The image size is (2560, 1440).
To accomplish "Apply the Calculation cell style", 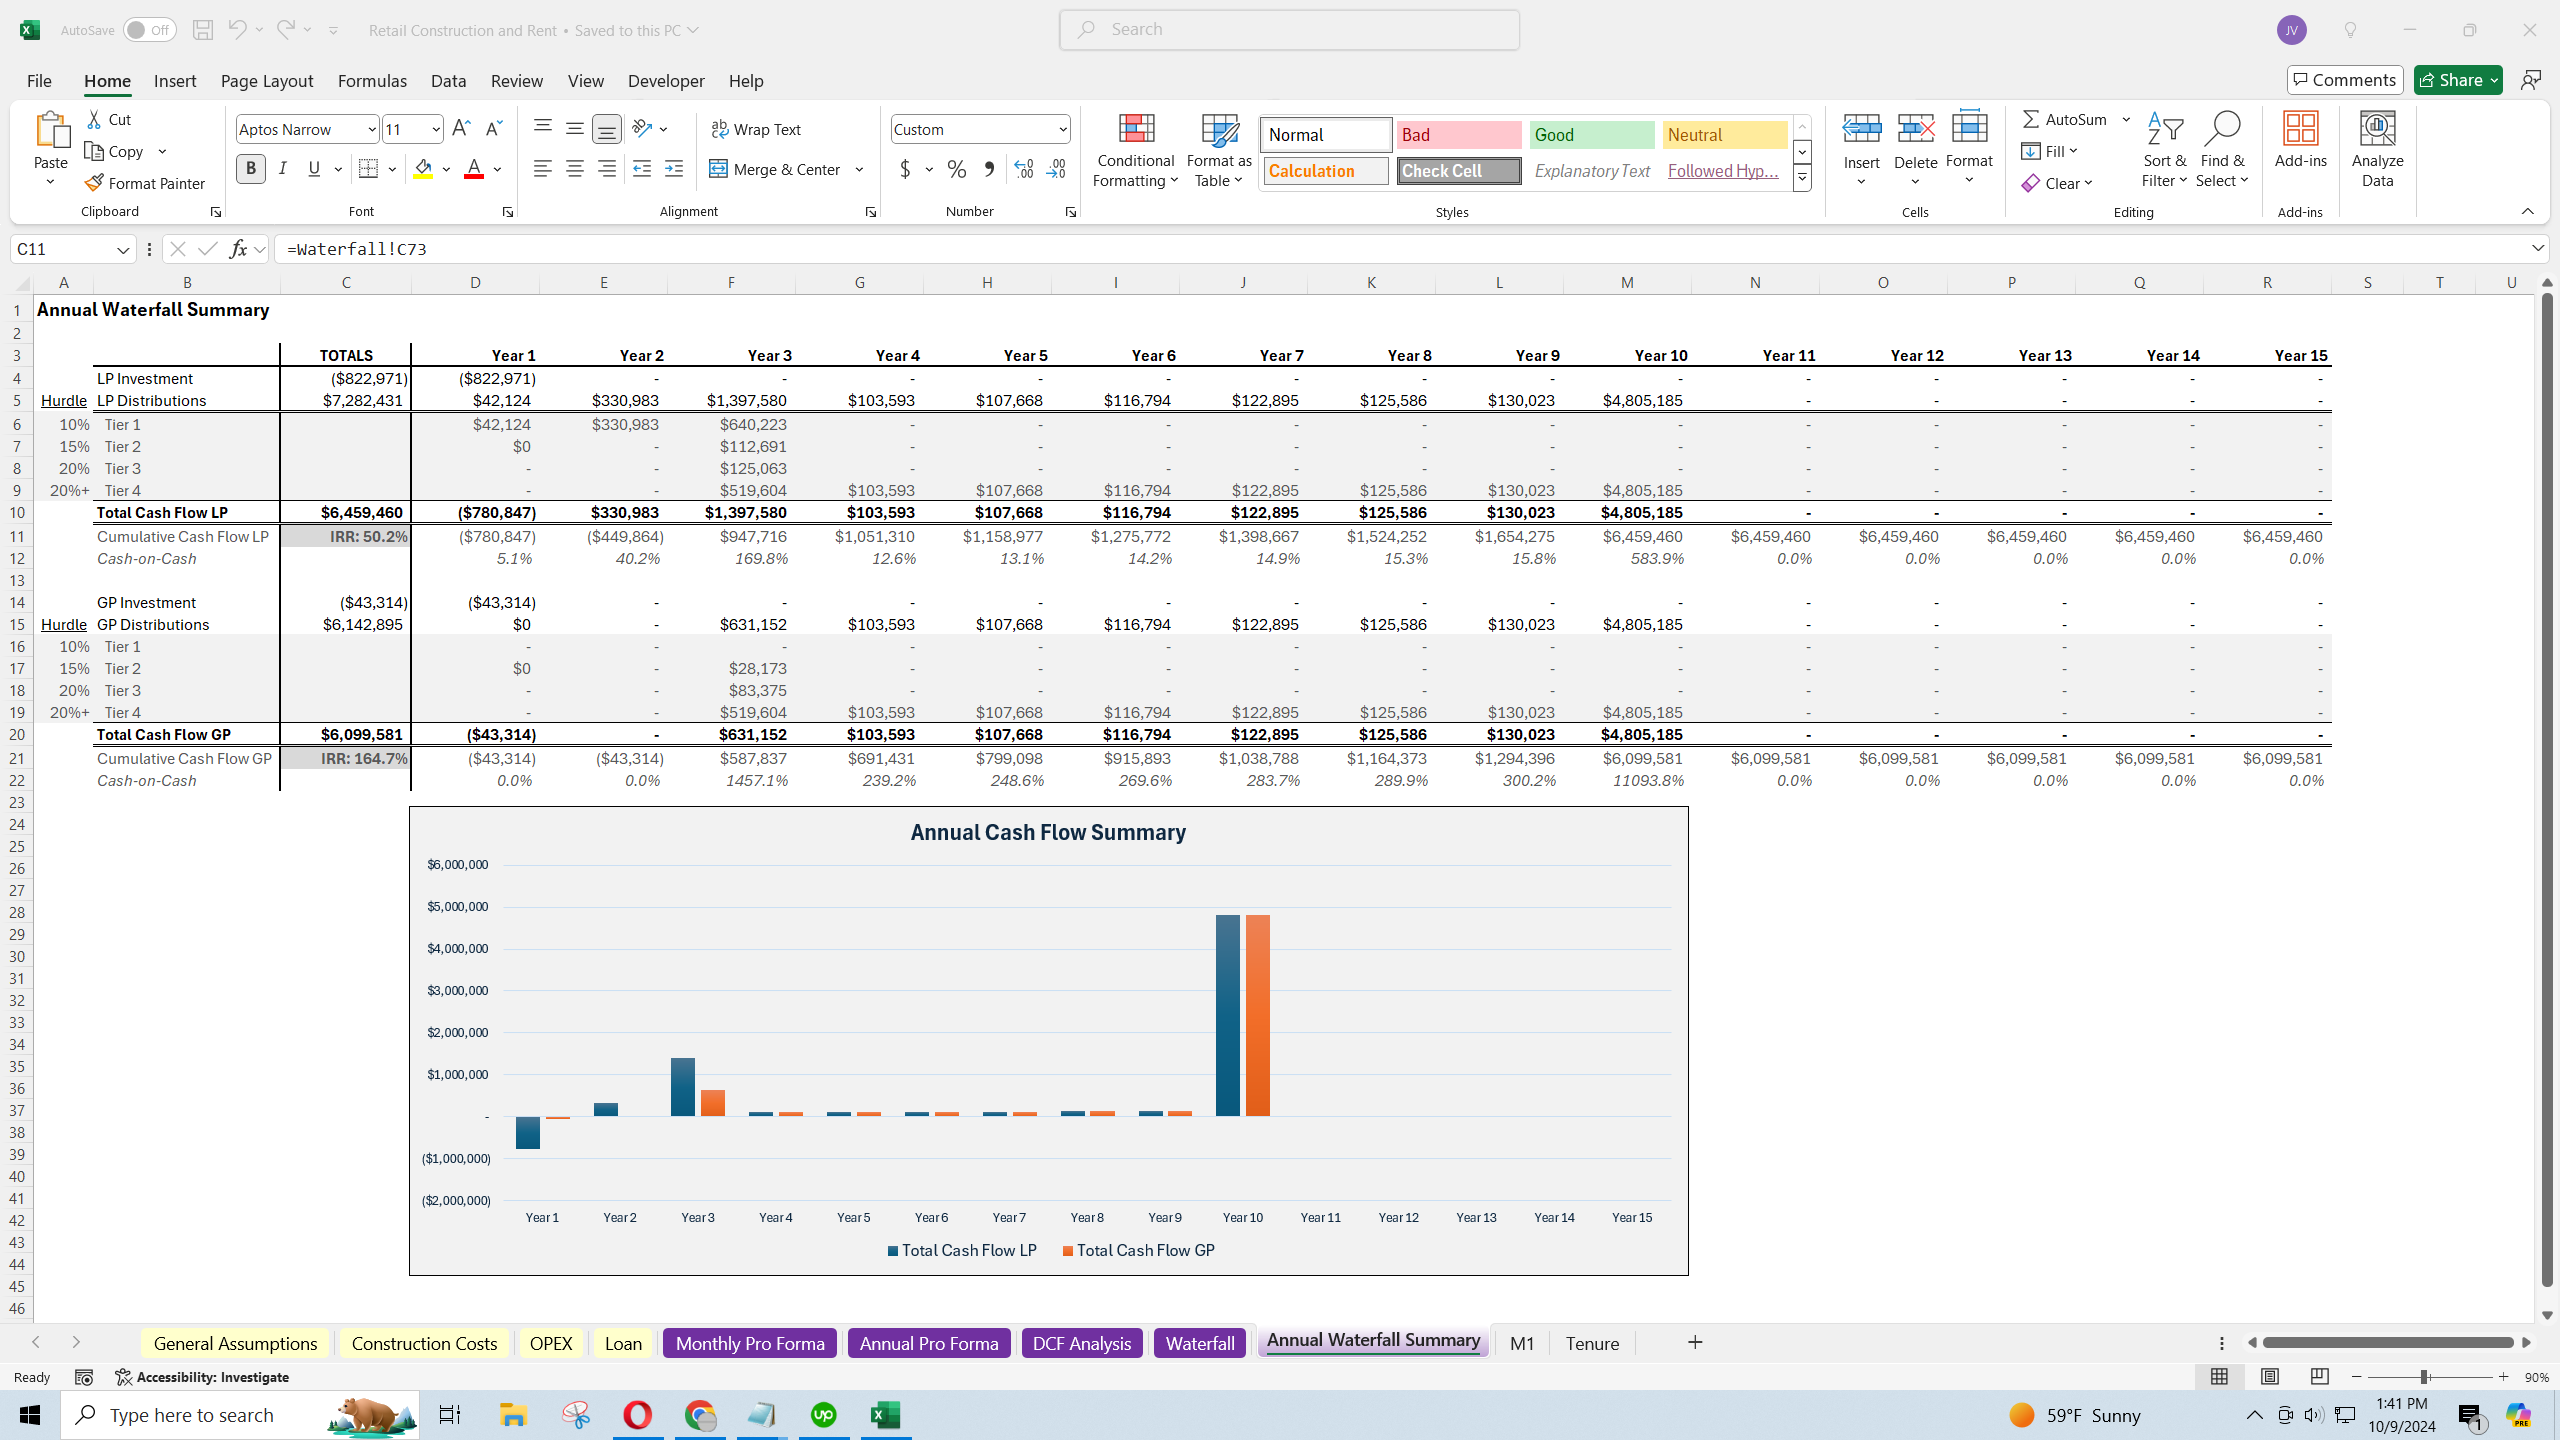I will [1326, 171].
